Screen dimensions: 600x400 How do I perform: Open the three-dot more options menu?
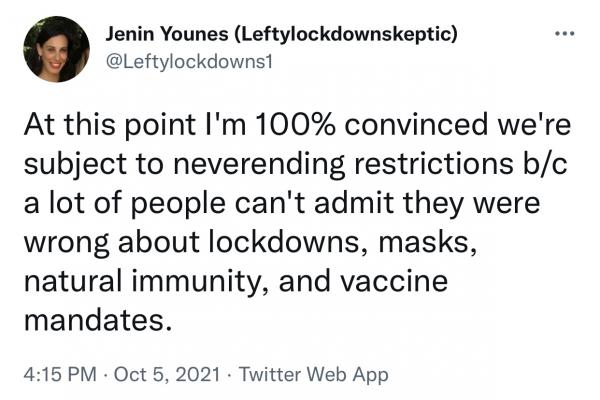coord(565,31)
